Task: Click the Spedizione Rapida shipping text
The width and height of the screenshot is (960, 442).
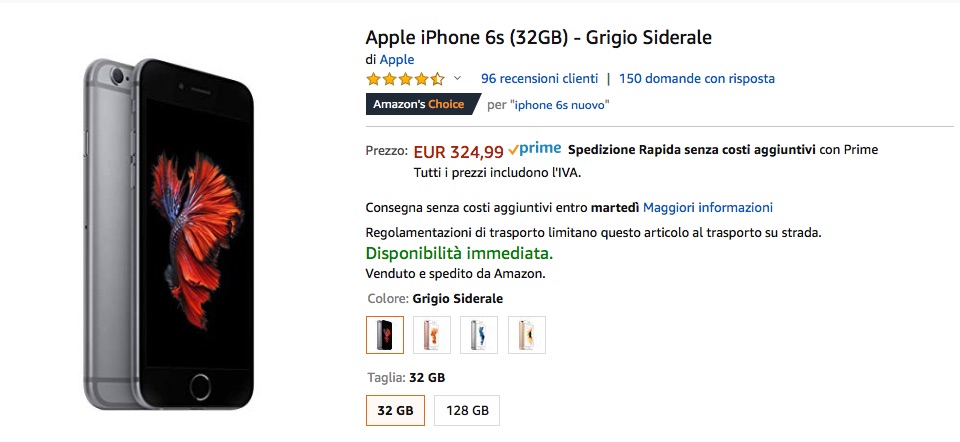Action: [691, 150]
